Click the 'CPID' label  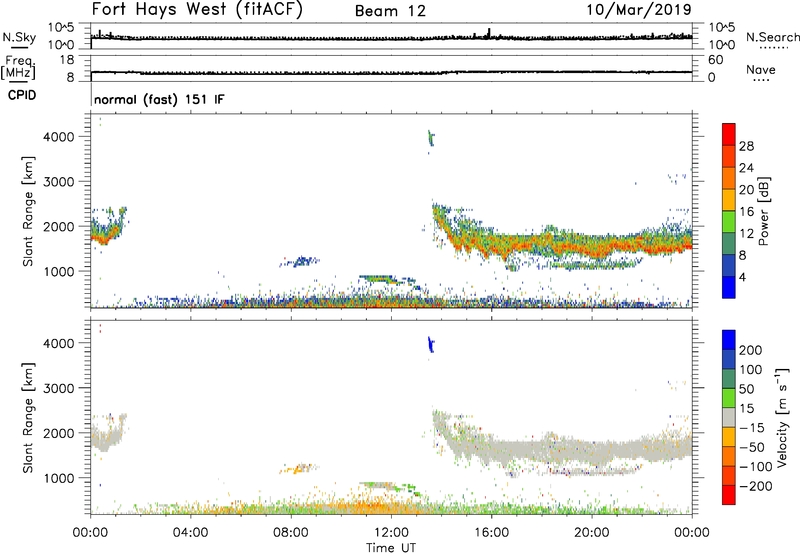coord(22,95)
